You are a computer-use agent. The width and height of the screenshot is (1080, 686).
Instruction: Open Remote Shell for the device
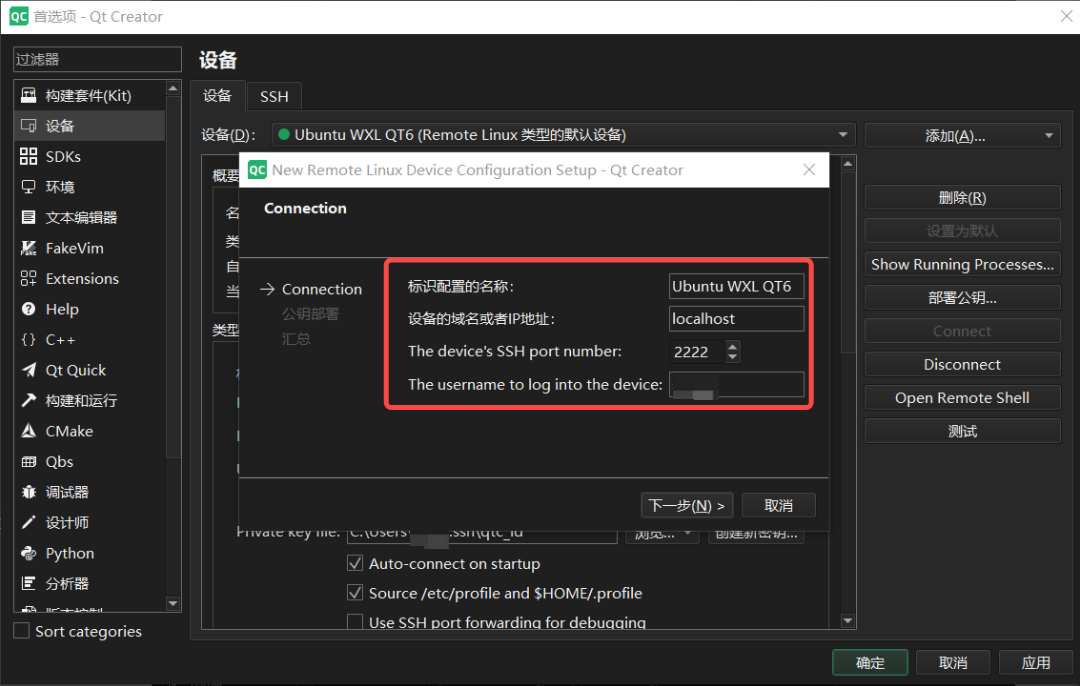pos(962,397)
